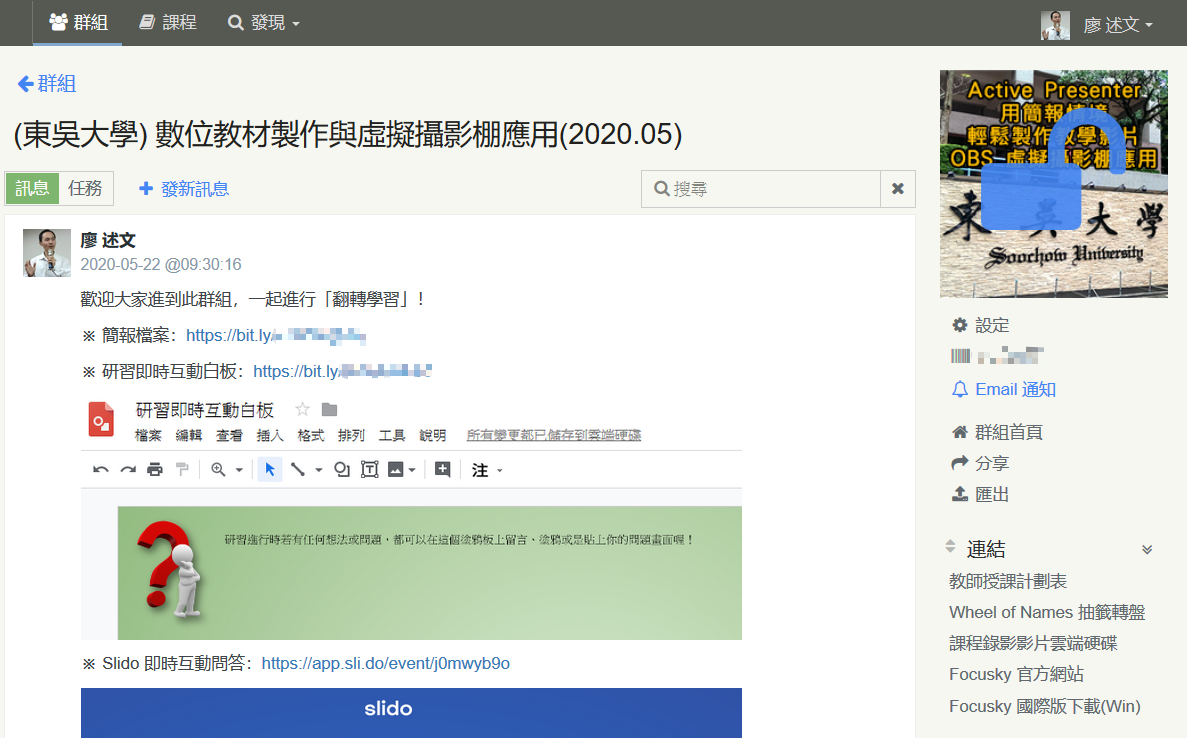Image resolution: width=1187 pixels, height=738 pixels.
Task: Open the 研習即時互動白板 bit.ly link
Action: point(342,371)
